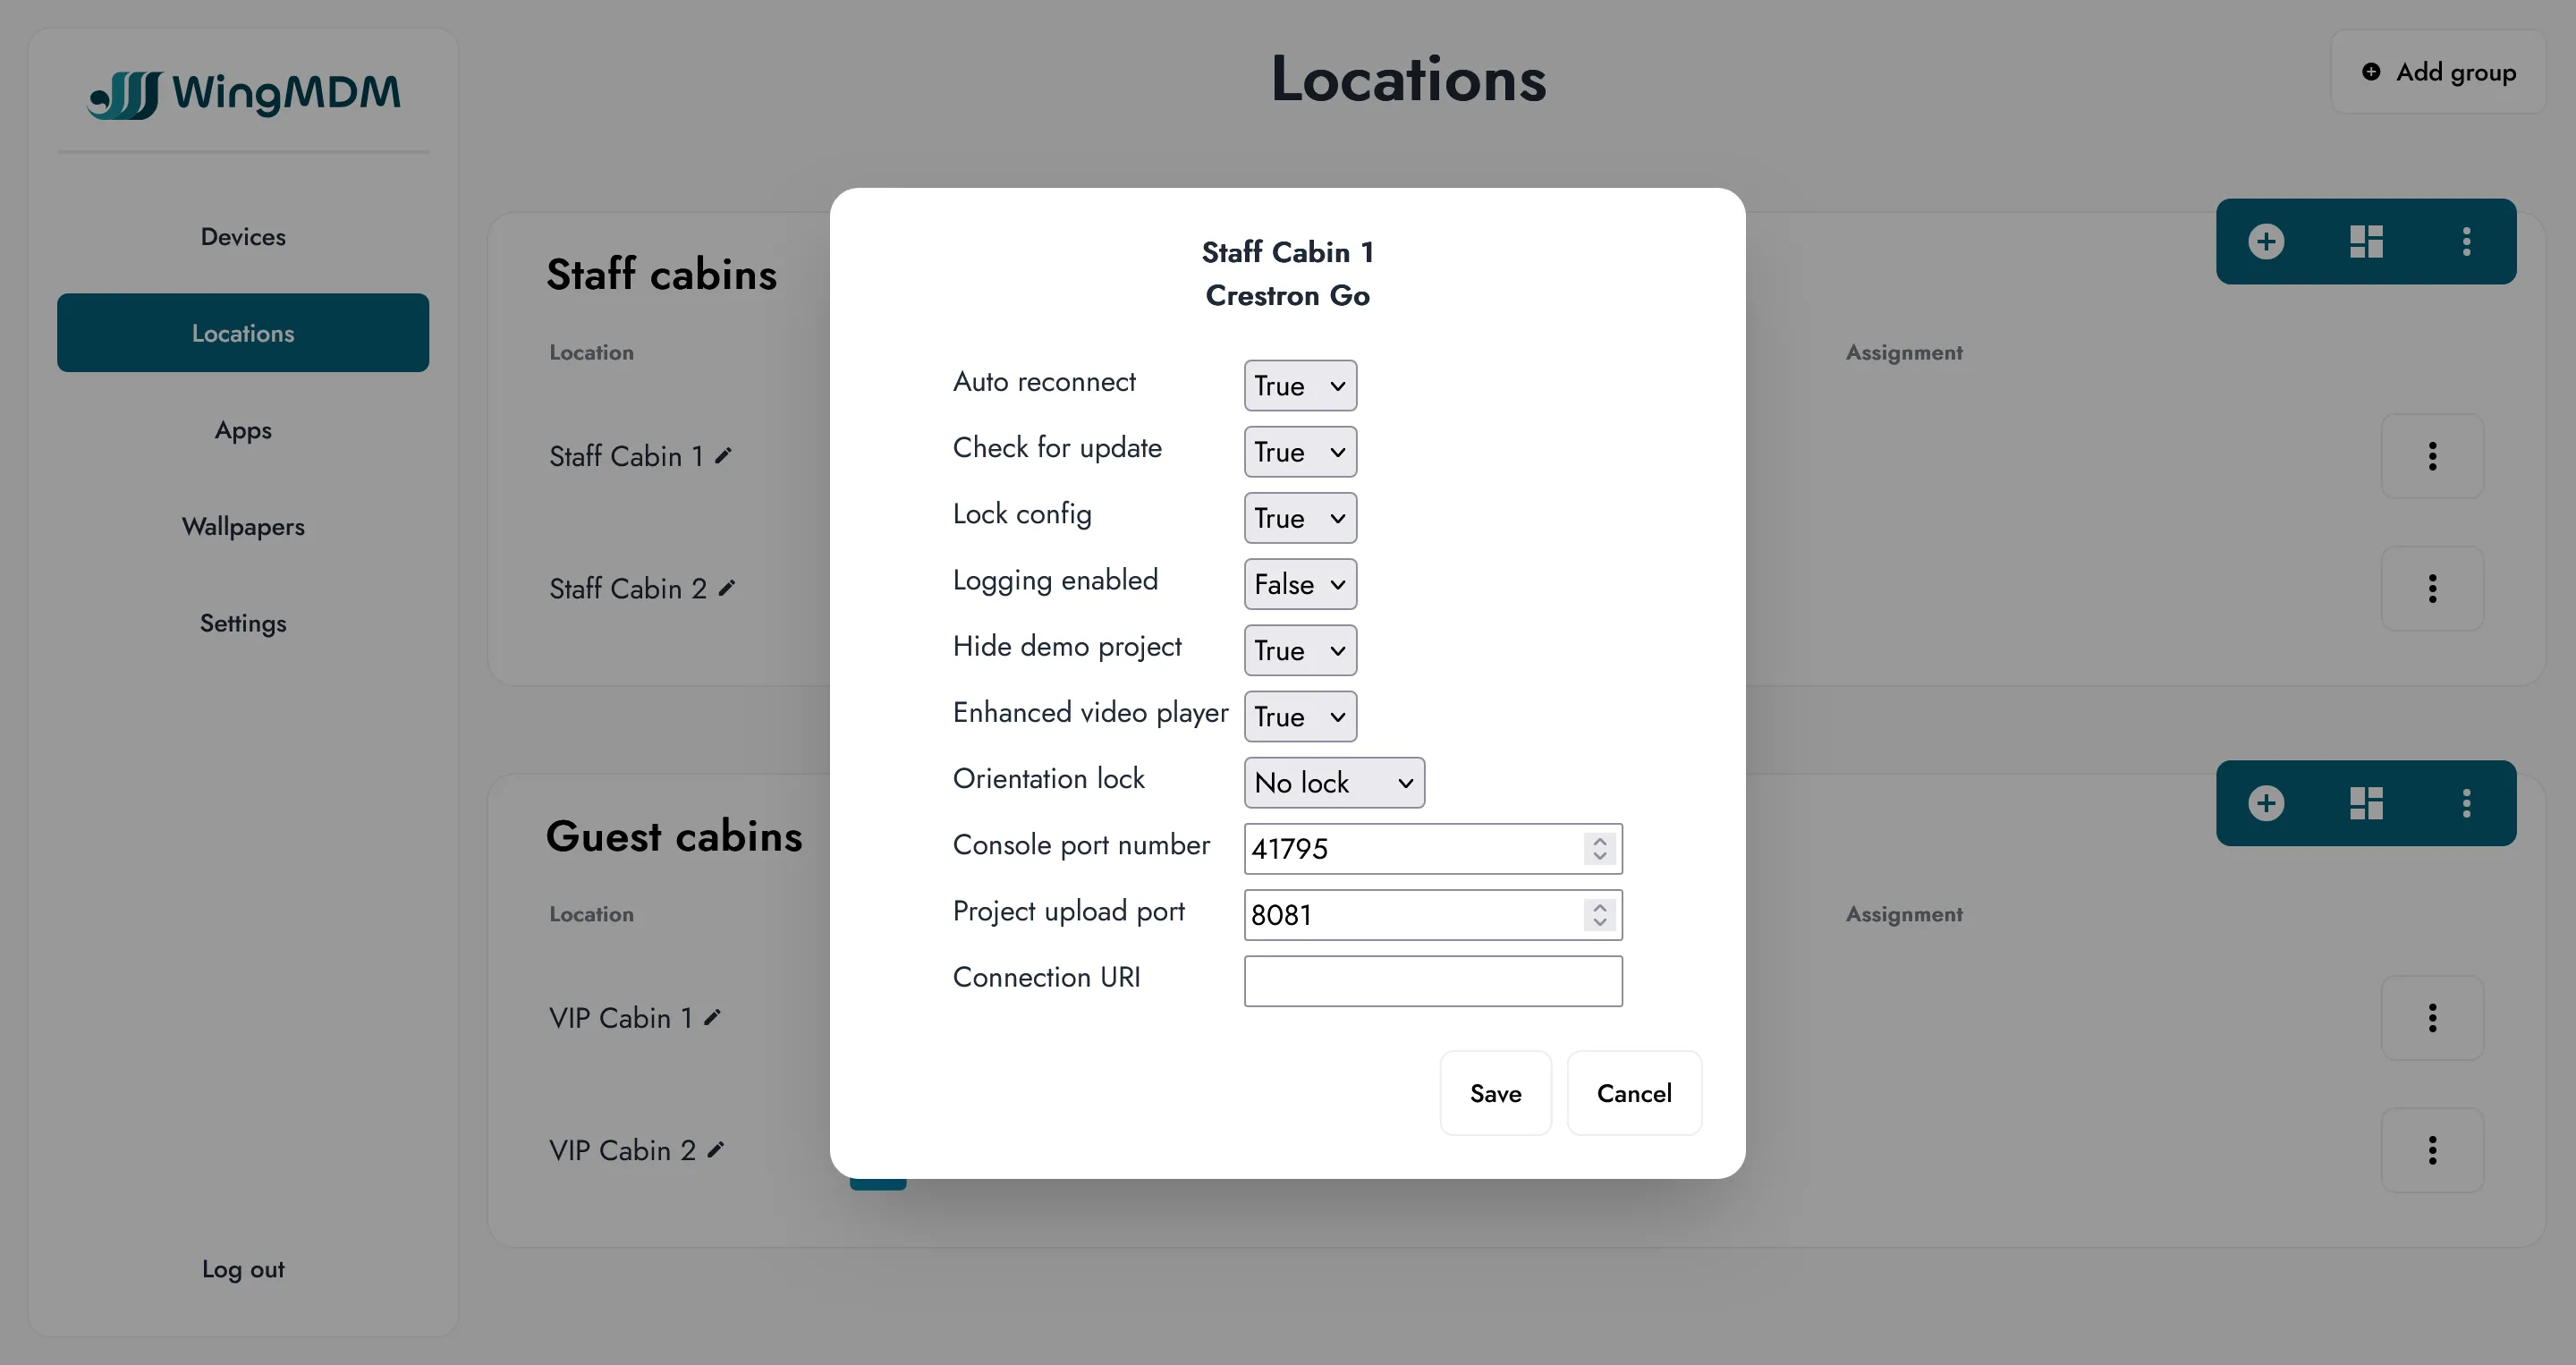2576x1365 pixels.
Task: Edit VIP Cabin 1 name pencil icon
Action: 713,1018
